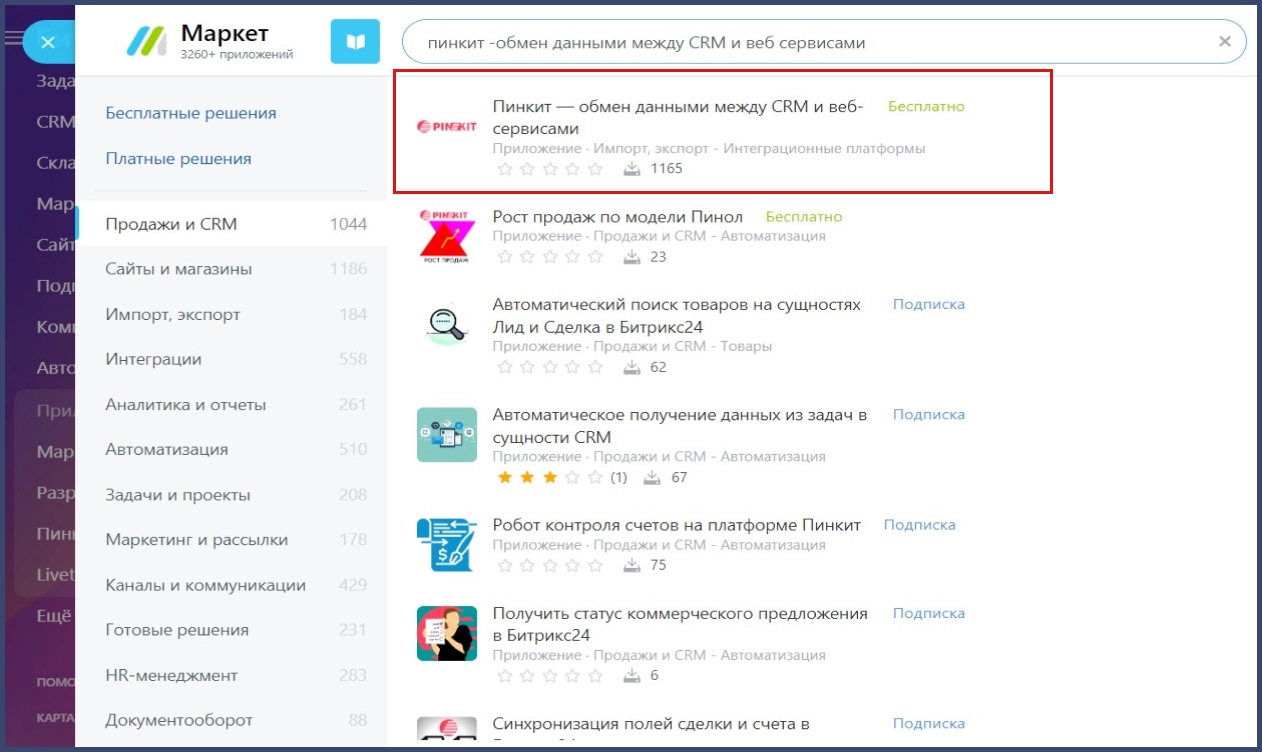1262x752 pixels.
Task: Select the Продажи и CRM category
Action: click(171, 224)
